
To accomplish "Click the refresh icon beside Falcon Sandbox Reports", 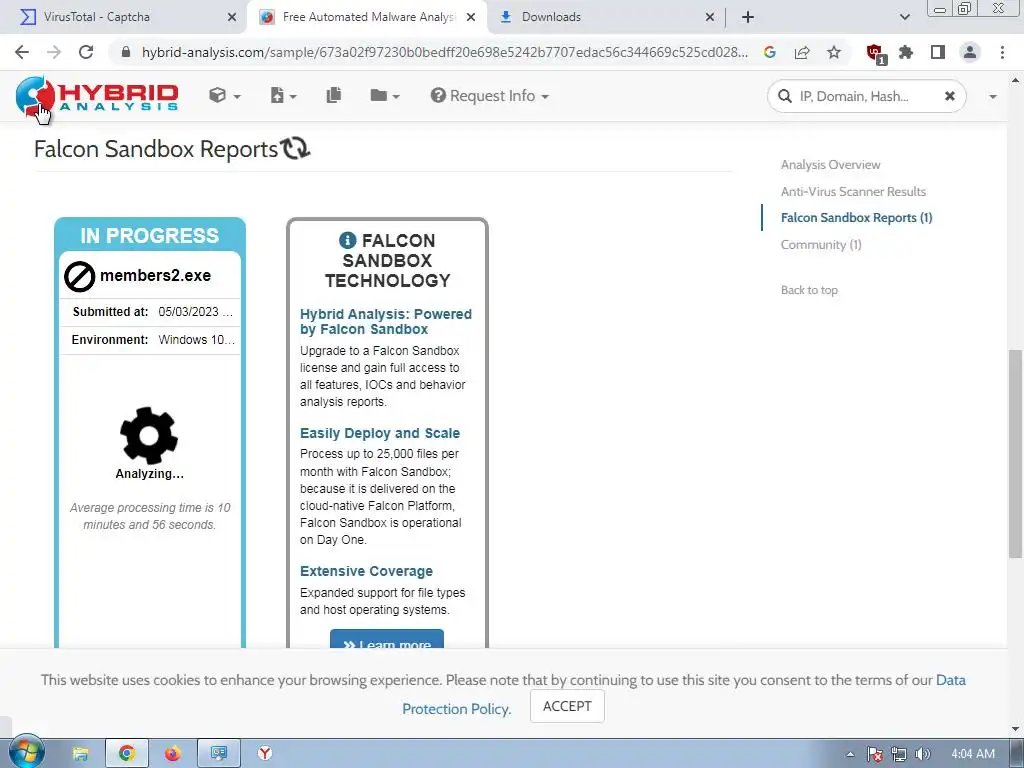I will click(295, 148).
